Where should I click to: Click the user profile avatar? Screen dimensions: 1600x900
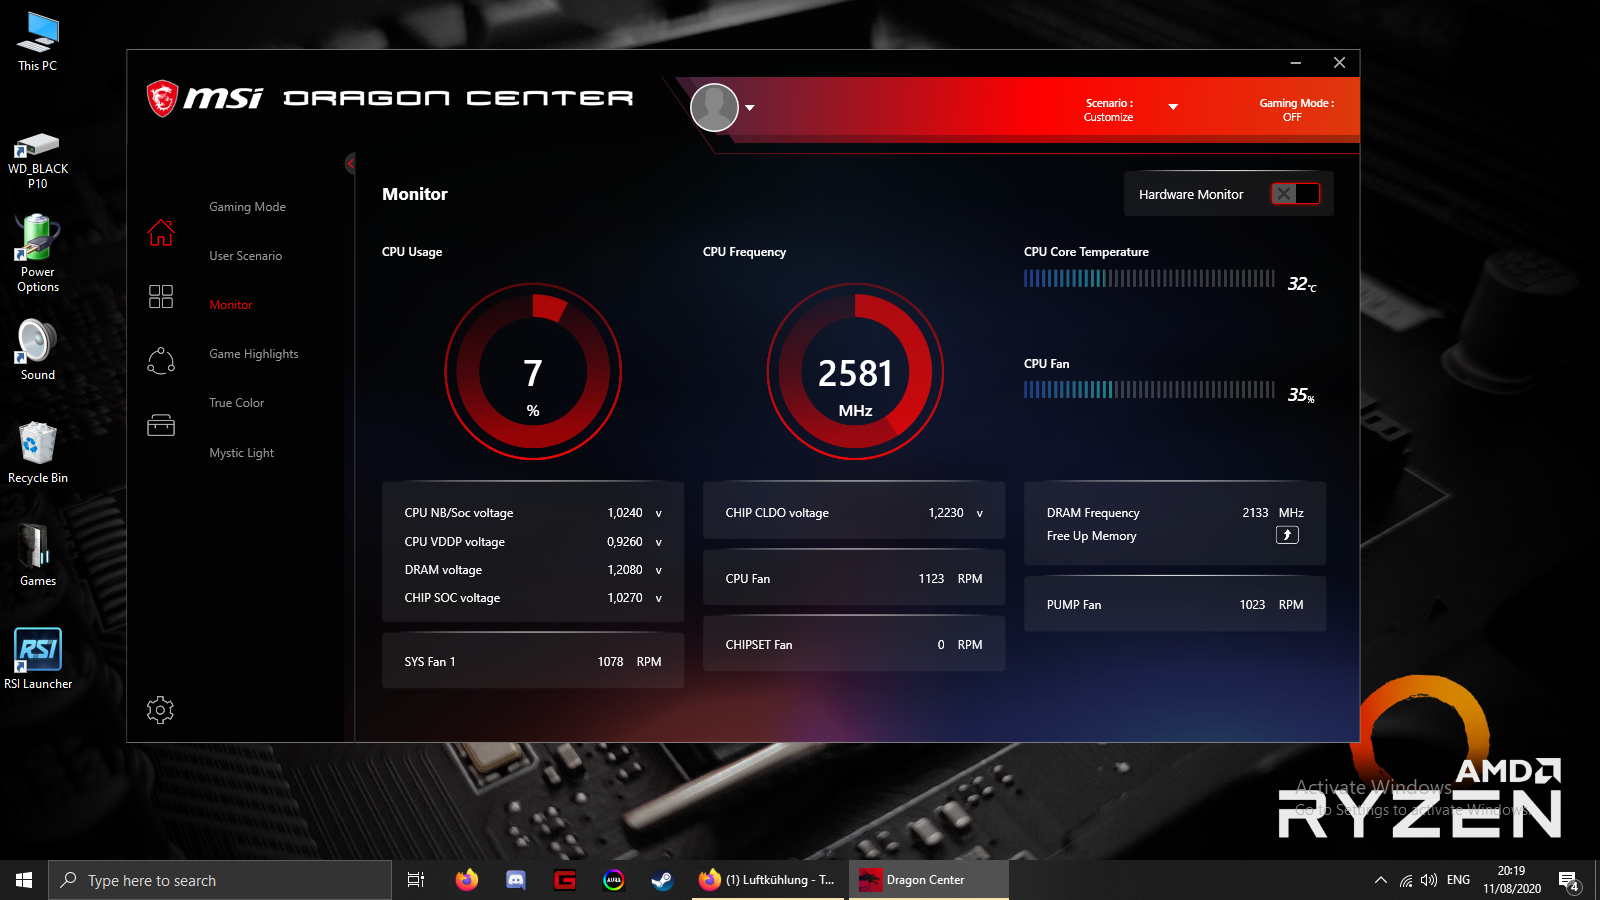714,107
